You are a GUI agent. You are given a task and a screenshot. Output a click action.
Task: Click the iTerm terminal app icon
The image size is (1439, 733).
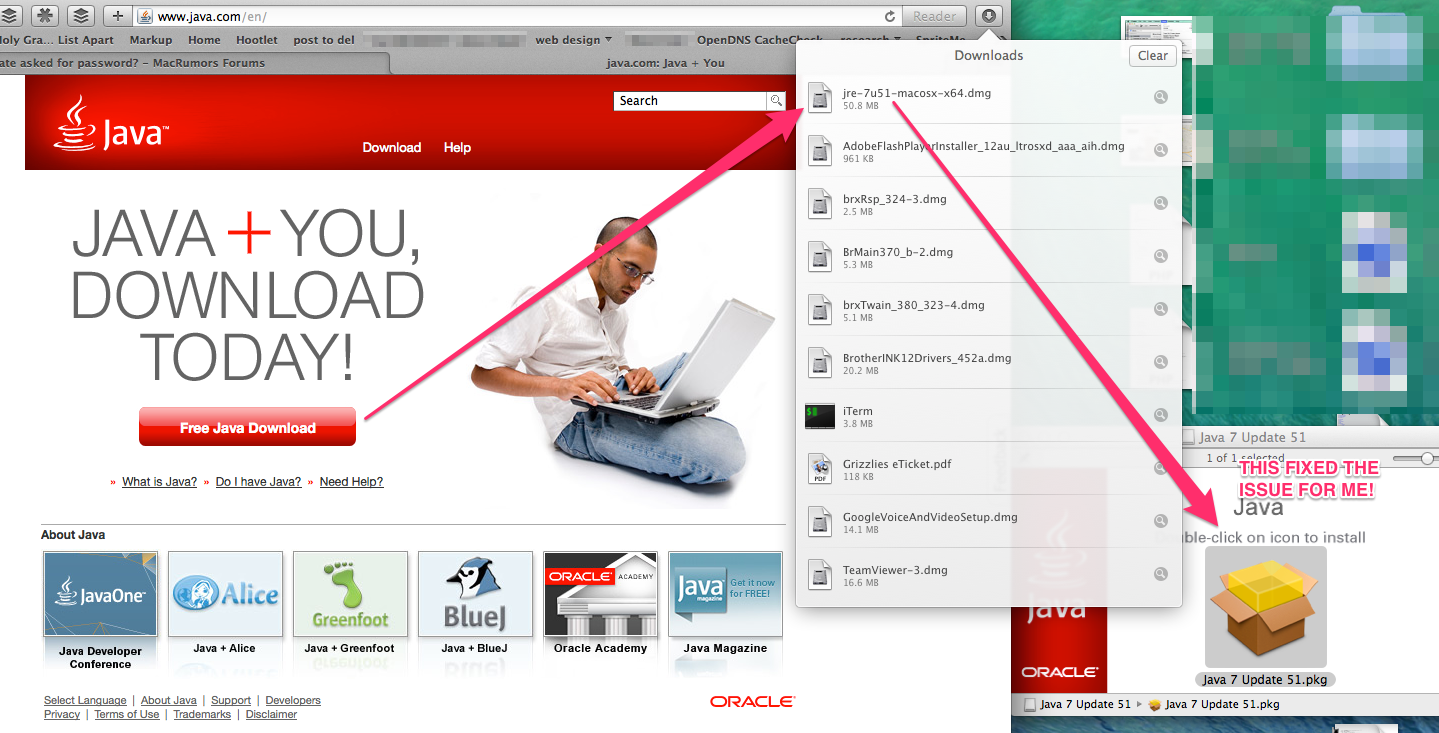[820, 416]
